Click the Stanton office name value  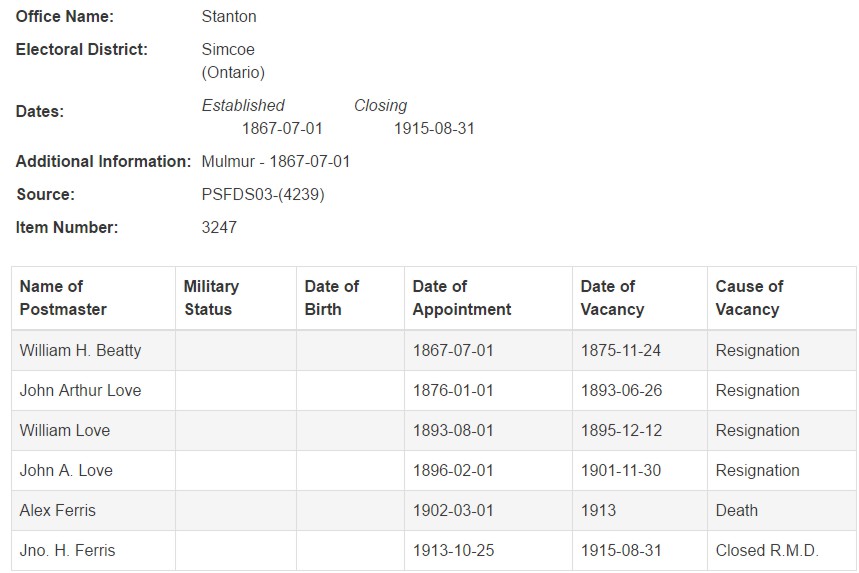pos(229,17)
